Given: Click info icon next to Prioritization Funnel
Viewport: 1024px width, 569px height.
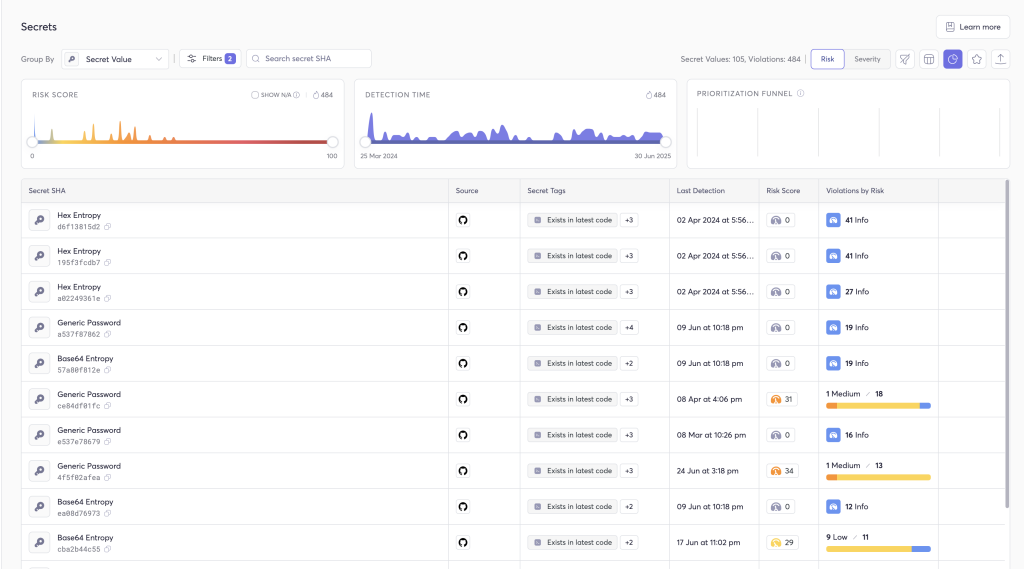Looking at the screenshot, I should tap(801, 94).
